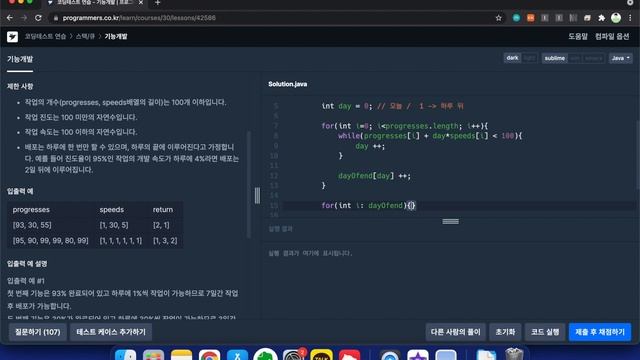Select sublime keybinding mode
Viewport: 640px width, 360px height.
point(555,58)
